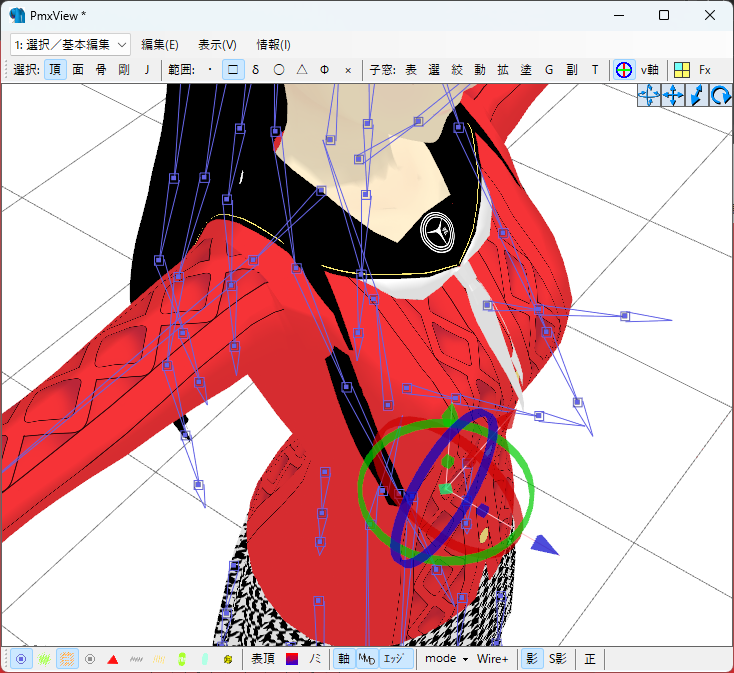This screenshot has width=734, height=673.
Task: Open the 表 sub-window
Action: point(411,70)
